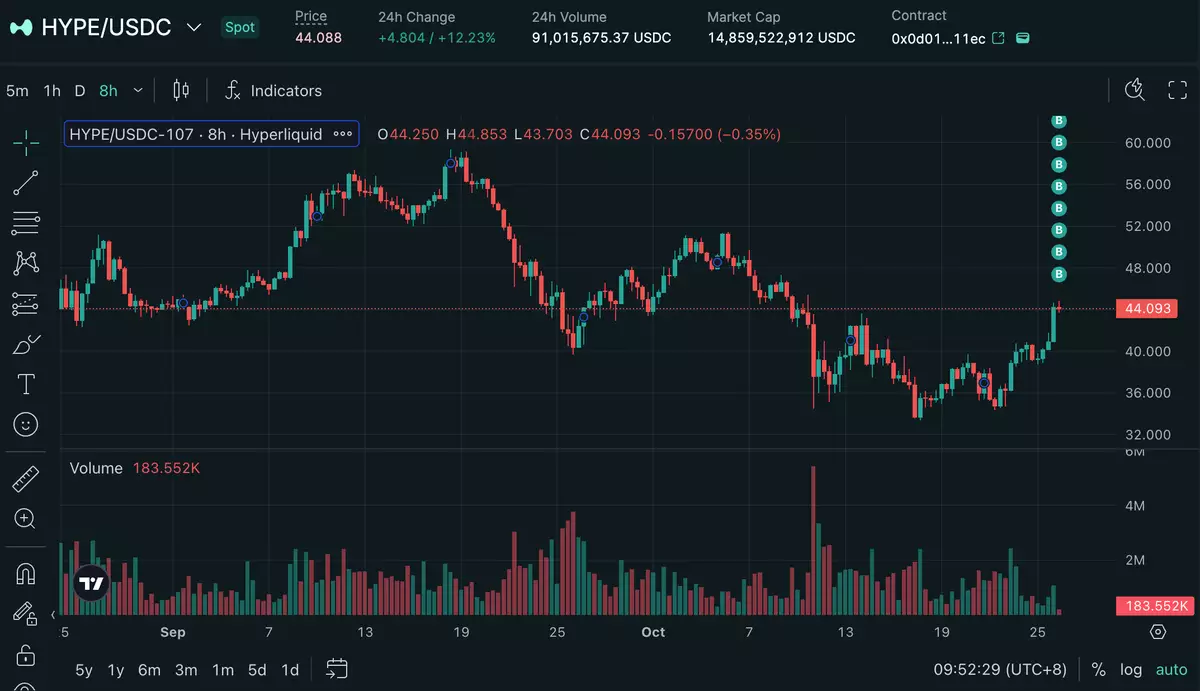Select the Text tool in left toolbar
The height and width of the screenshot is (691, 1200).
tap(26, 384)
